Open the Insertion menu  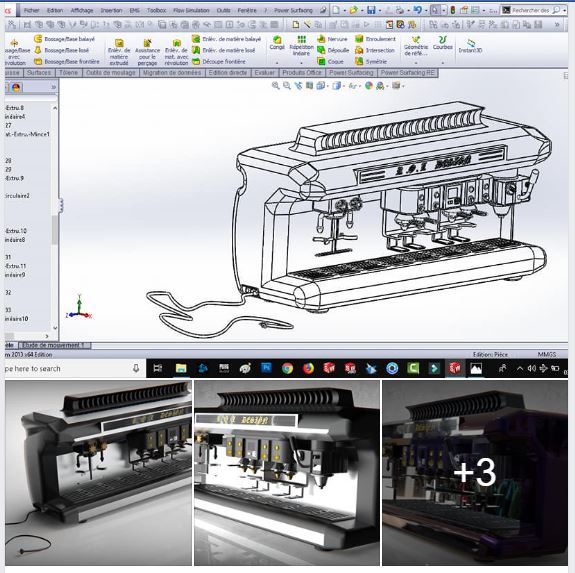tap(111, 11)
